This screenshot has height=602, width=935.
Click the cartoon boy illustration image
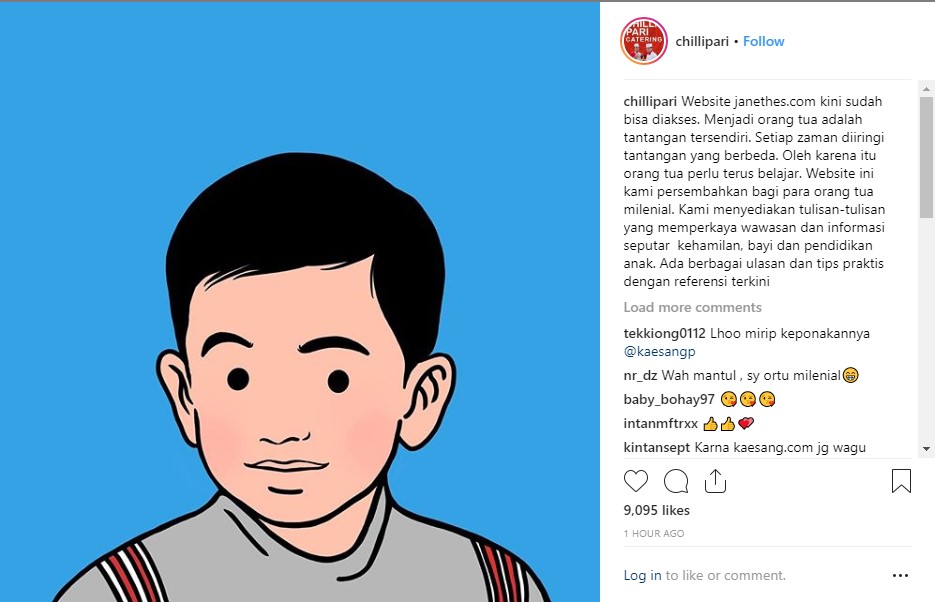(300, 302)
